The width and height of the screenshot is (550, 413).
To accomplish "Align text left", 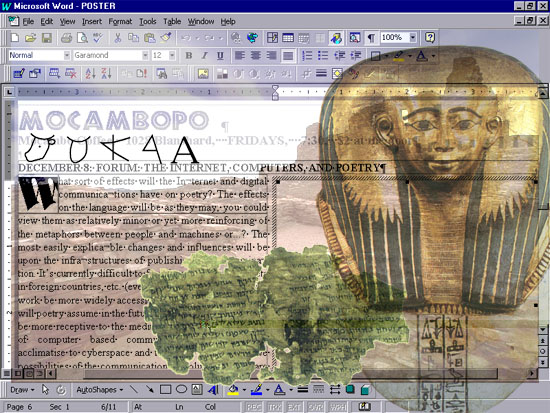I will [240, 55].
